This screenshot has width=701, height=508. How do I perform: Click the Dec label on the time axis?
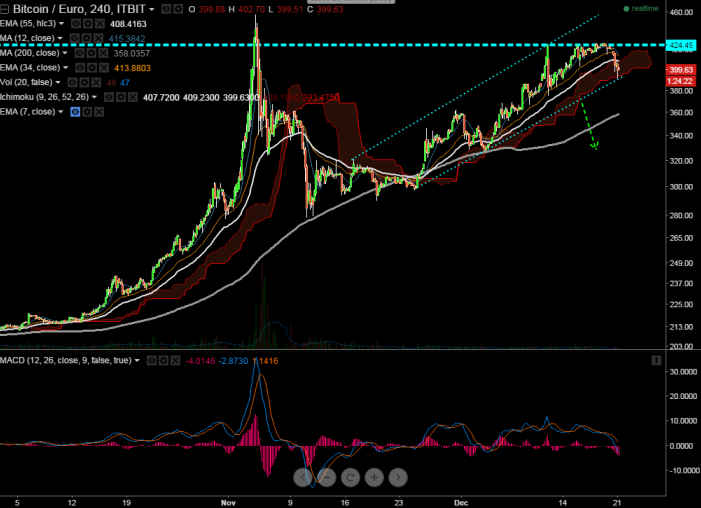coord(460,503)
